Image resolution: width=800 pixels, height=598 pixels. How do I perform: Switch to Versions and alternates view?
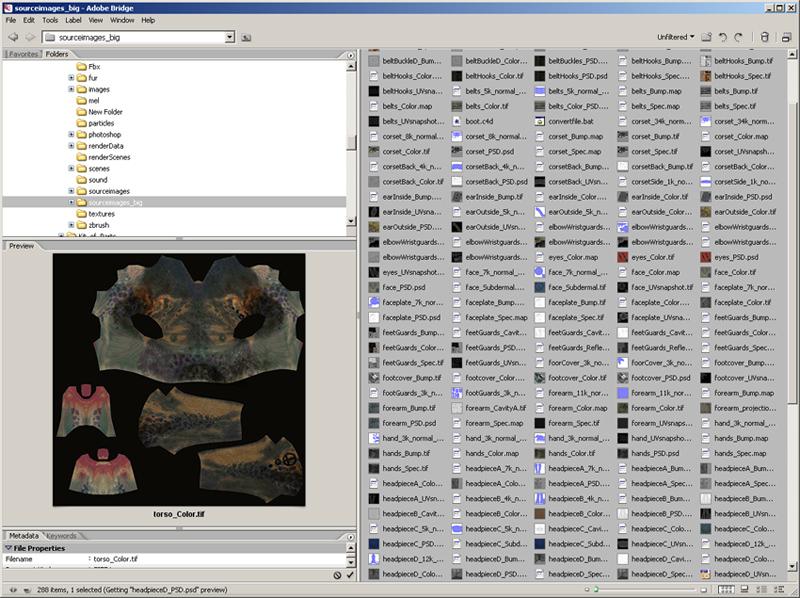pyautogui.click(x=781, y=589)
